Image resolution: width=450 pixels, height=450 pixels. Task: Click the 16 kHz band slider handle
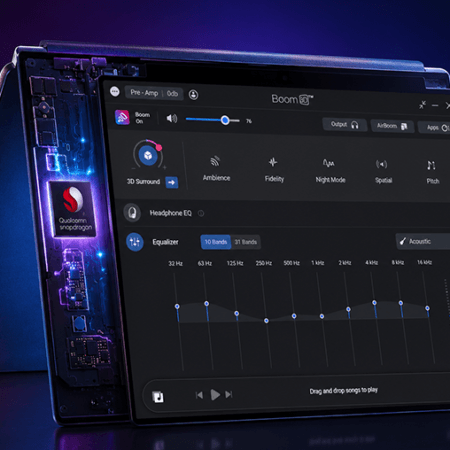(427, 308)
